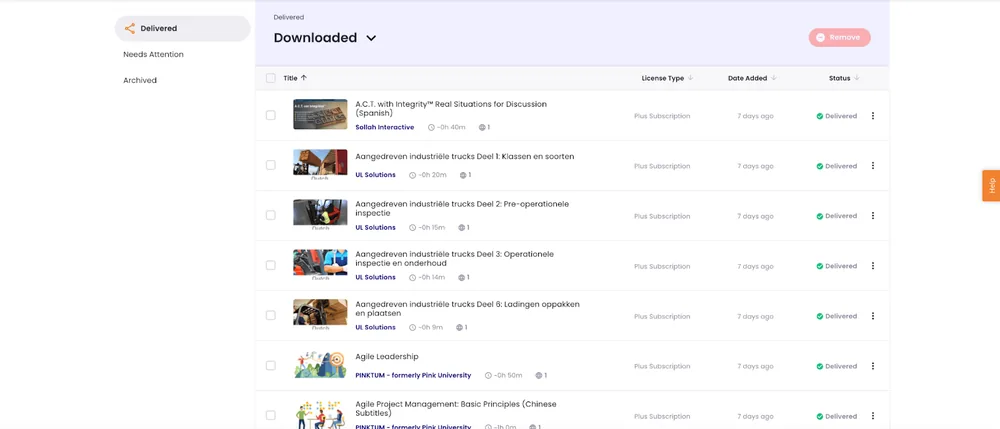
Task: Click the globe icon in Deel 1 row
Action: (x=462, y=175)
